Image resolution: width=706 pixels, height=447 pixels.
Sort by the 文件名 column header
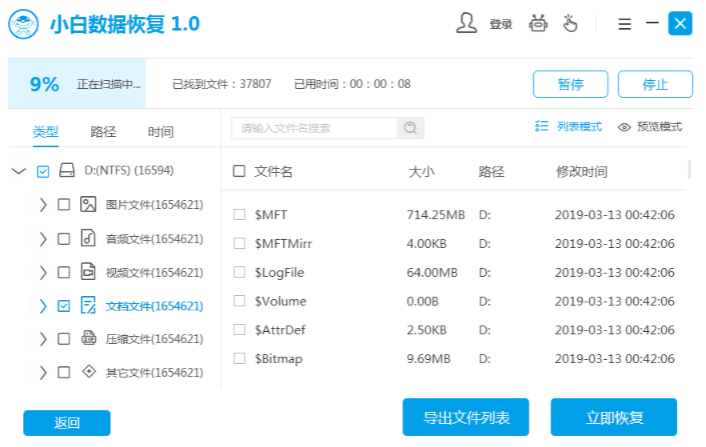click(273, 172)
